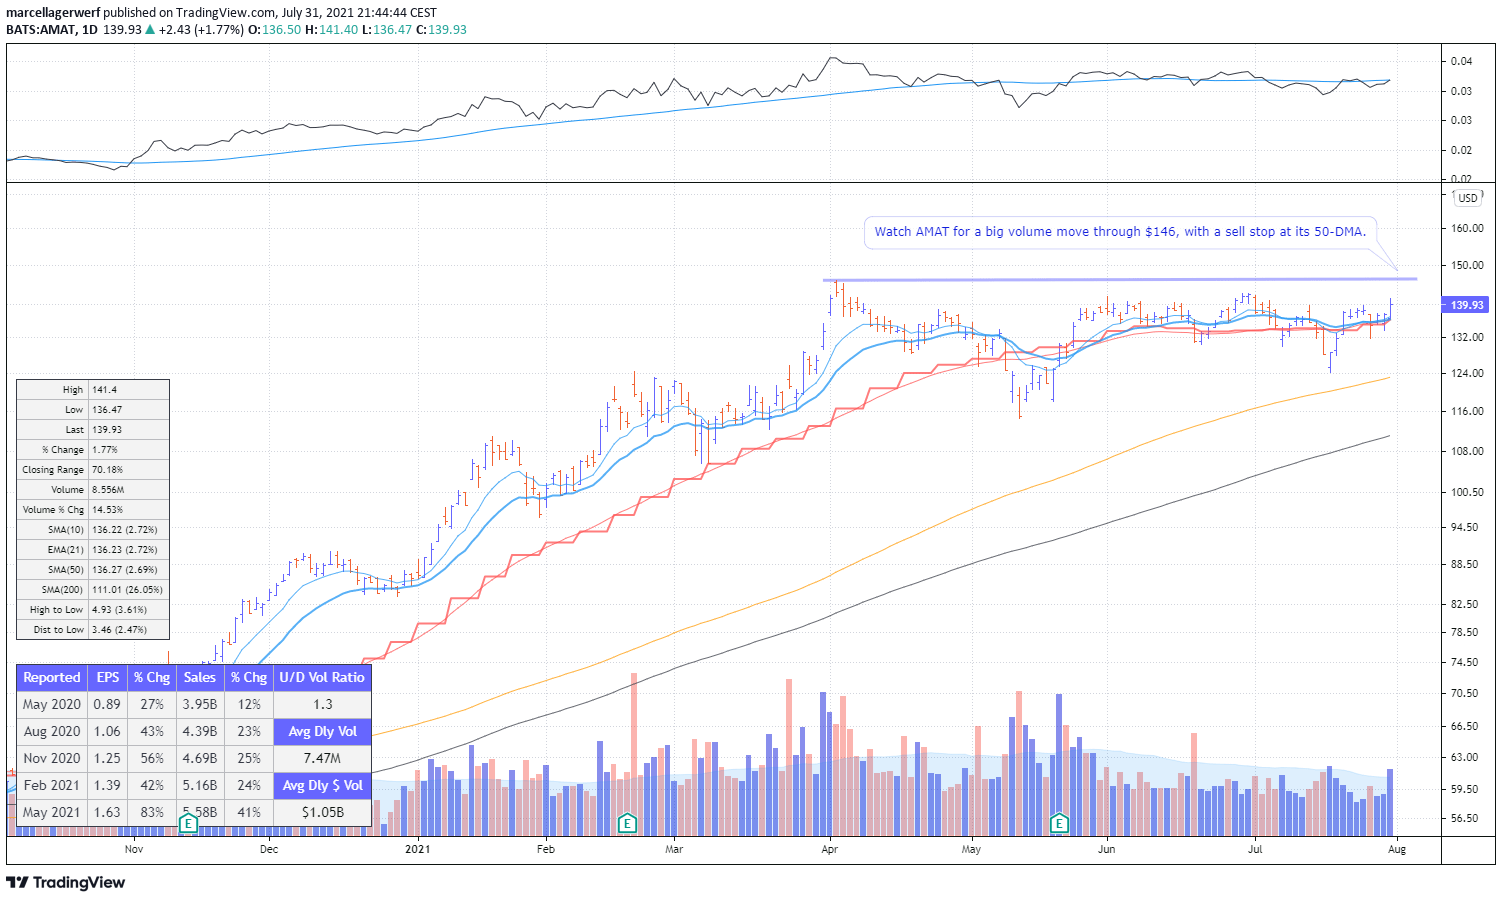This screenshot has height=901, width=1502.
Task: Click the earnings E marker in late May
Action: tap(1059, 824)
